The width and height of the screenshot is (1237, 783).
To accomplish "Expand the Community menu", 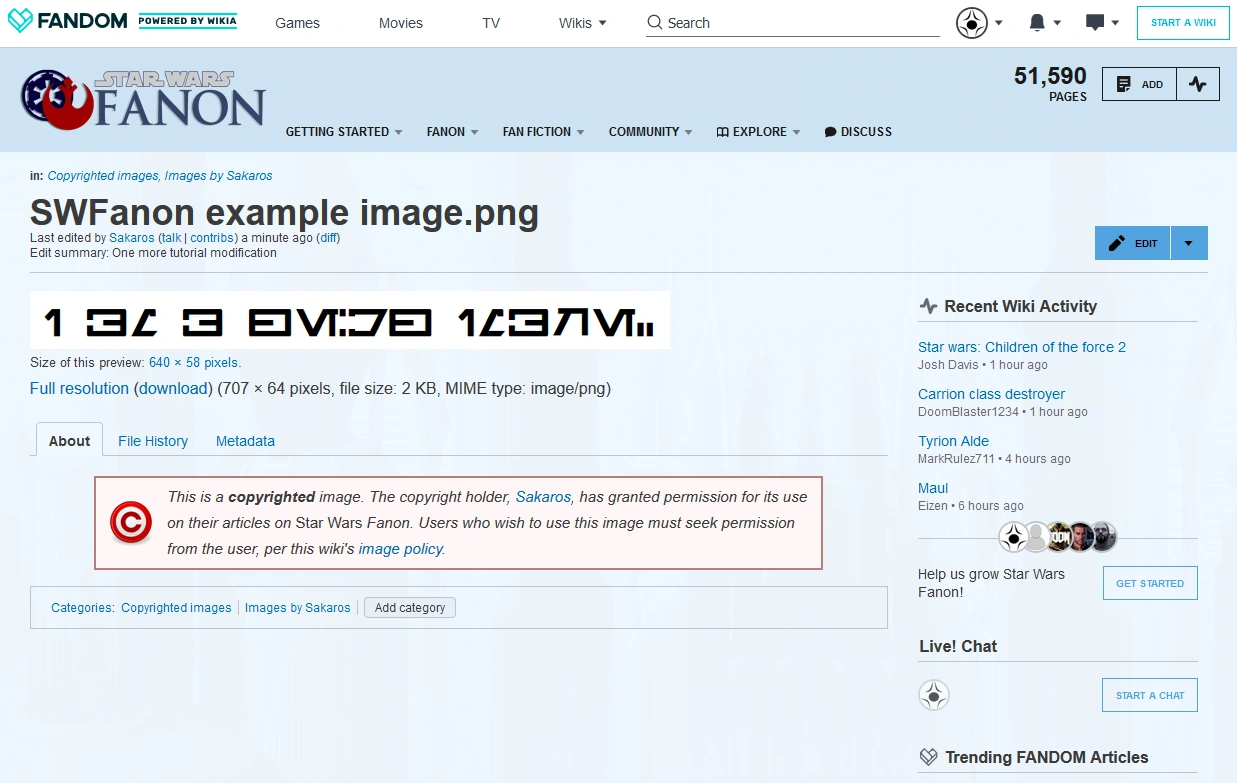I will pos(650,132).
